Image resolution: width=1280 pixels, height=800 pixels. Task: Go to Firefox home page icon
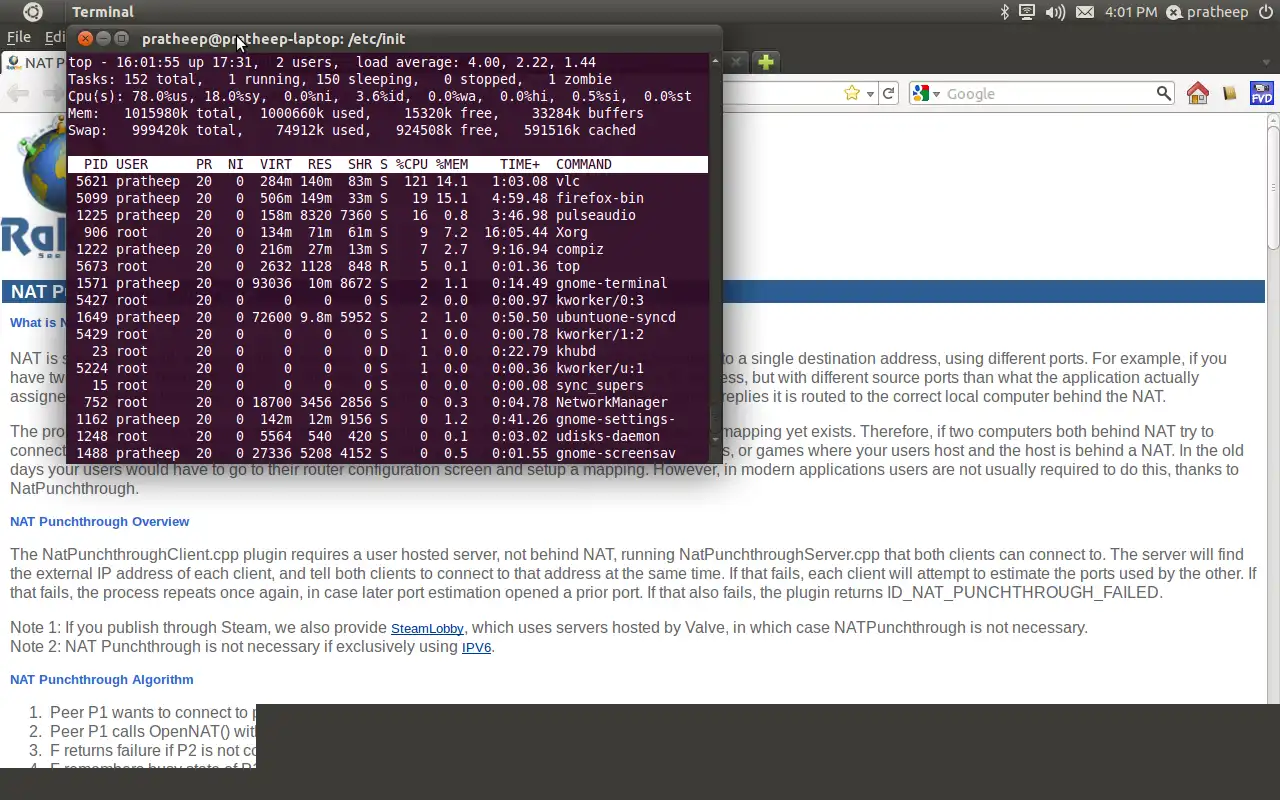(1198, 93)
